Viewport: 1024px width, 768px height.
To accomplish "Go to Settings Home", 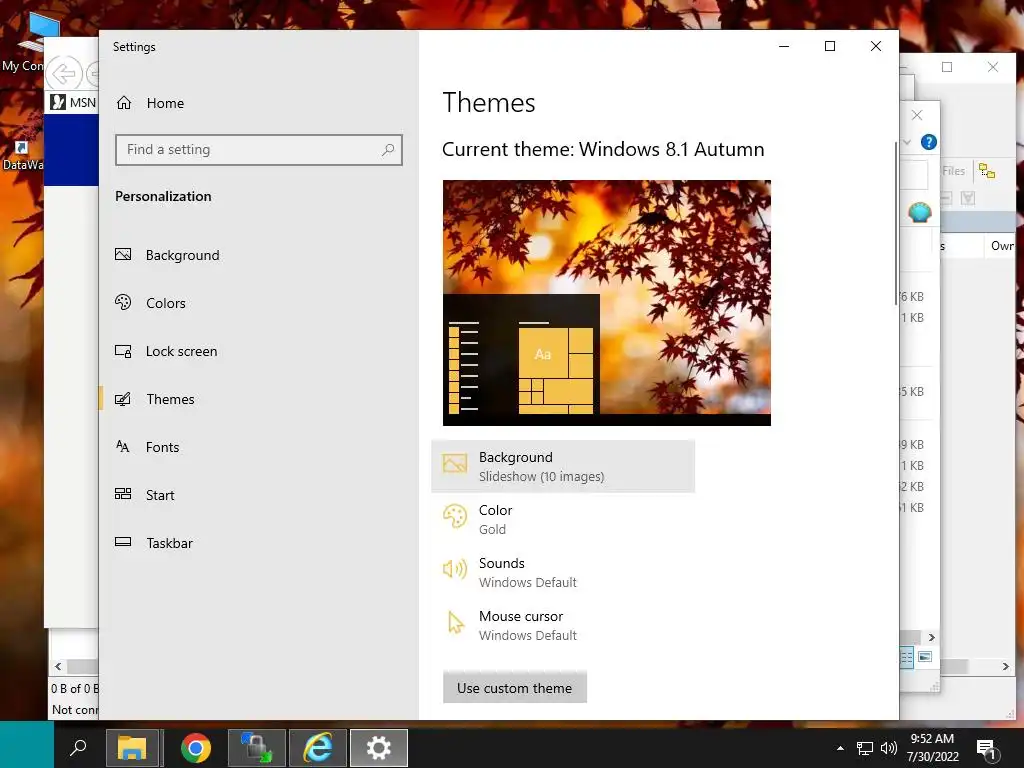I will tap(150, 103).
